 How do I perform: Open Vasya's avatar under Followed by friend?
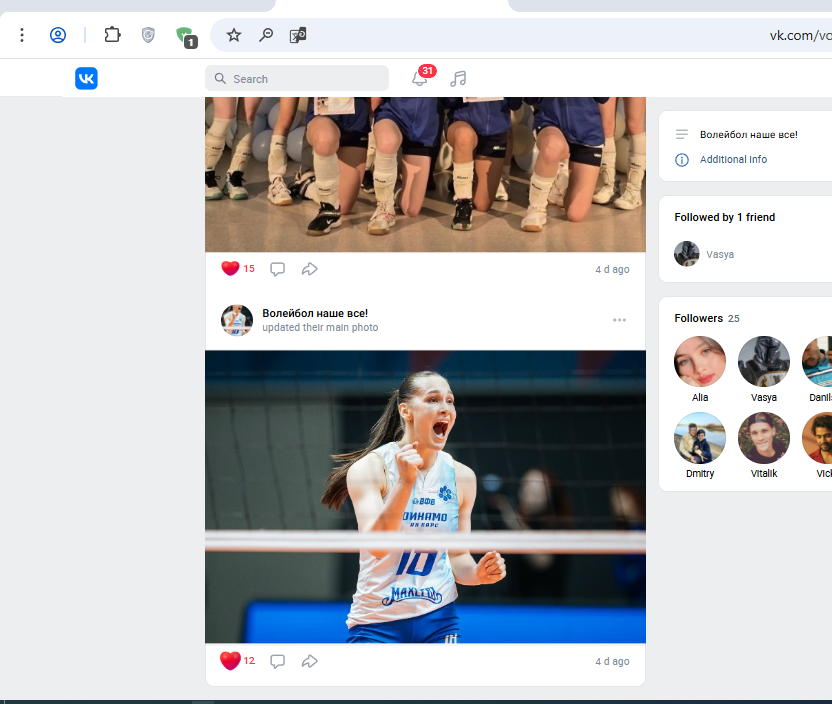point(687,254)
